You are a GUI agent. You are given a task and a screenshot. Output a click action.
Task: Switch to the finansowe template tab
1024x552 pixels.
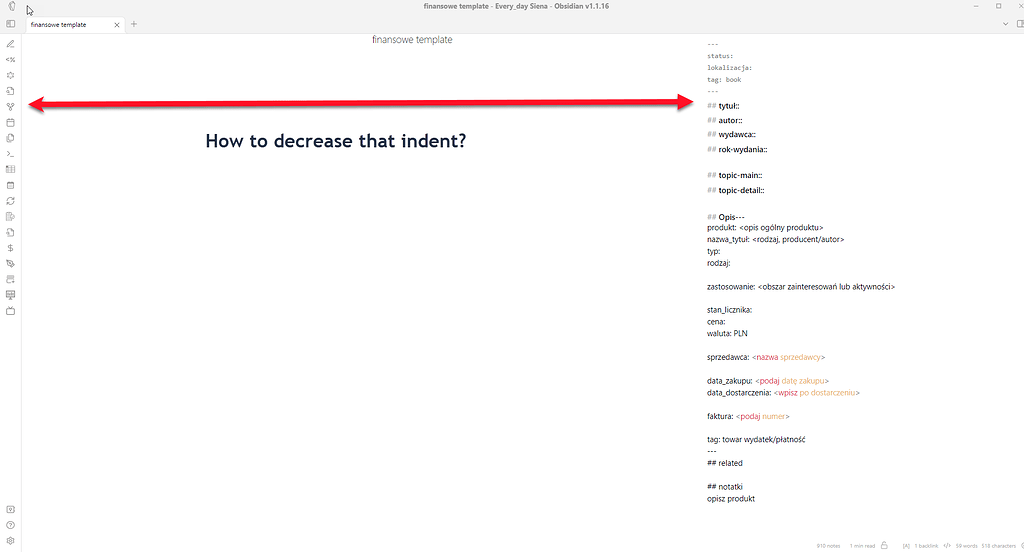pos(62,24)
